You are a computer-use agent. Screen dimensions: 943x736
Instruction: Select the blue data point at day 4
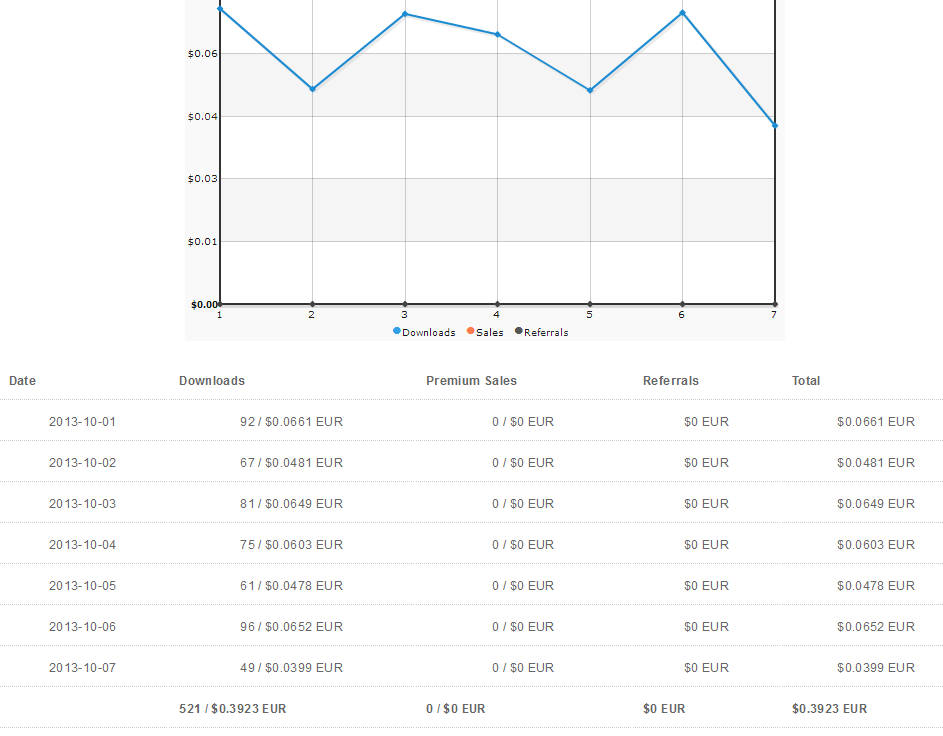497,35
